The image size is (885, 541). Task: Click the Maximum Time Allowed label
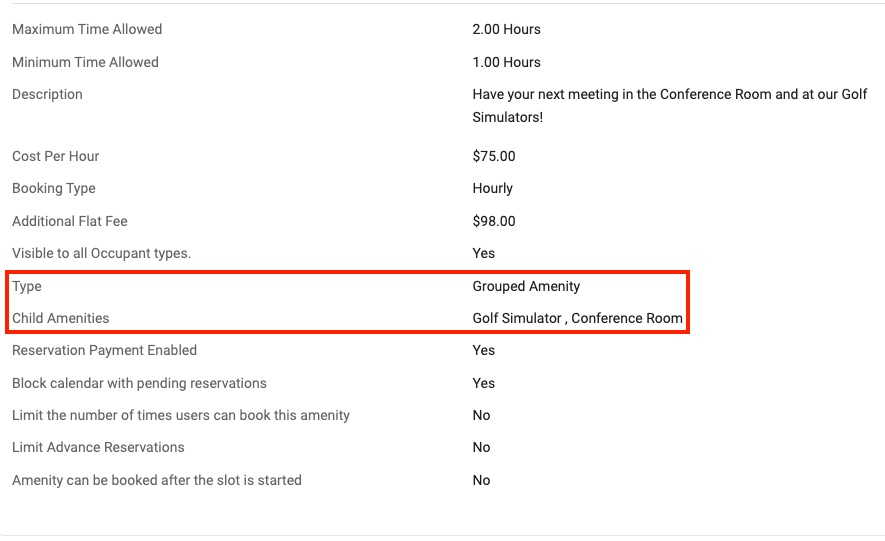tap(87, 29)
